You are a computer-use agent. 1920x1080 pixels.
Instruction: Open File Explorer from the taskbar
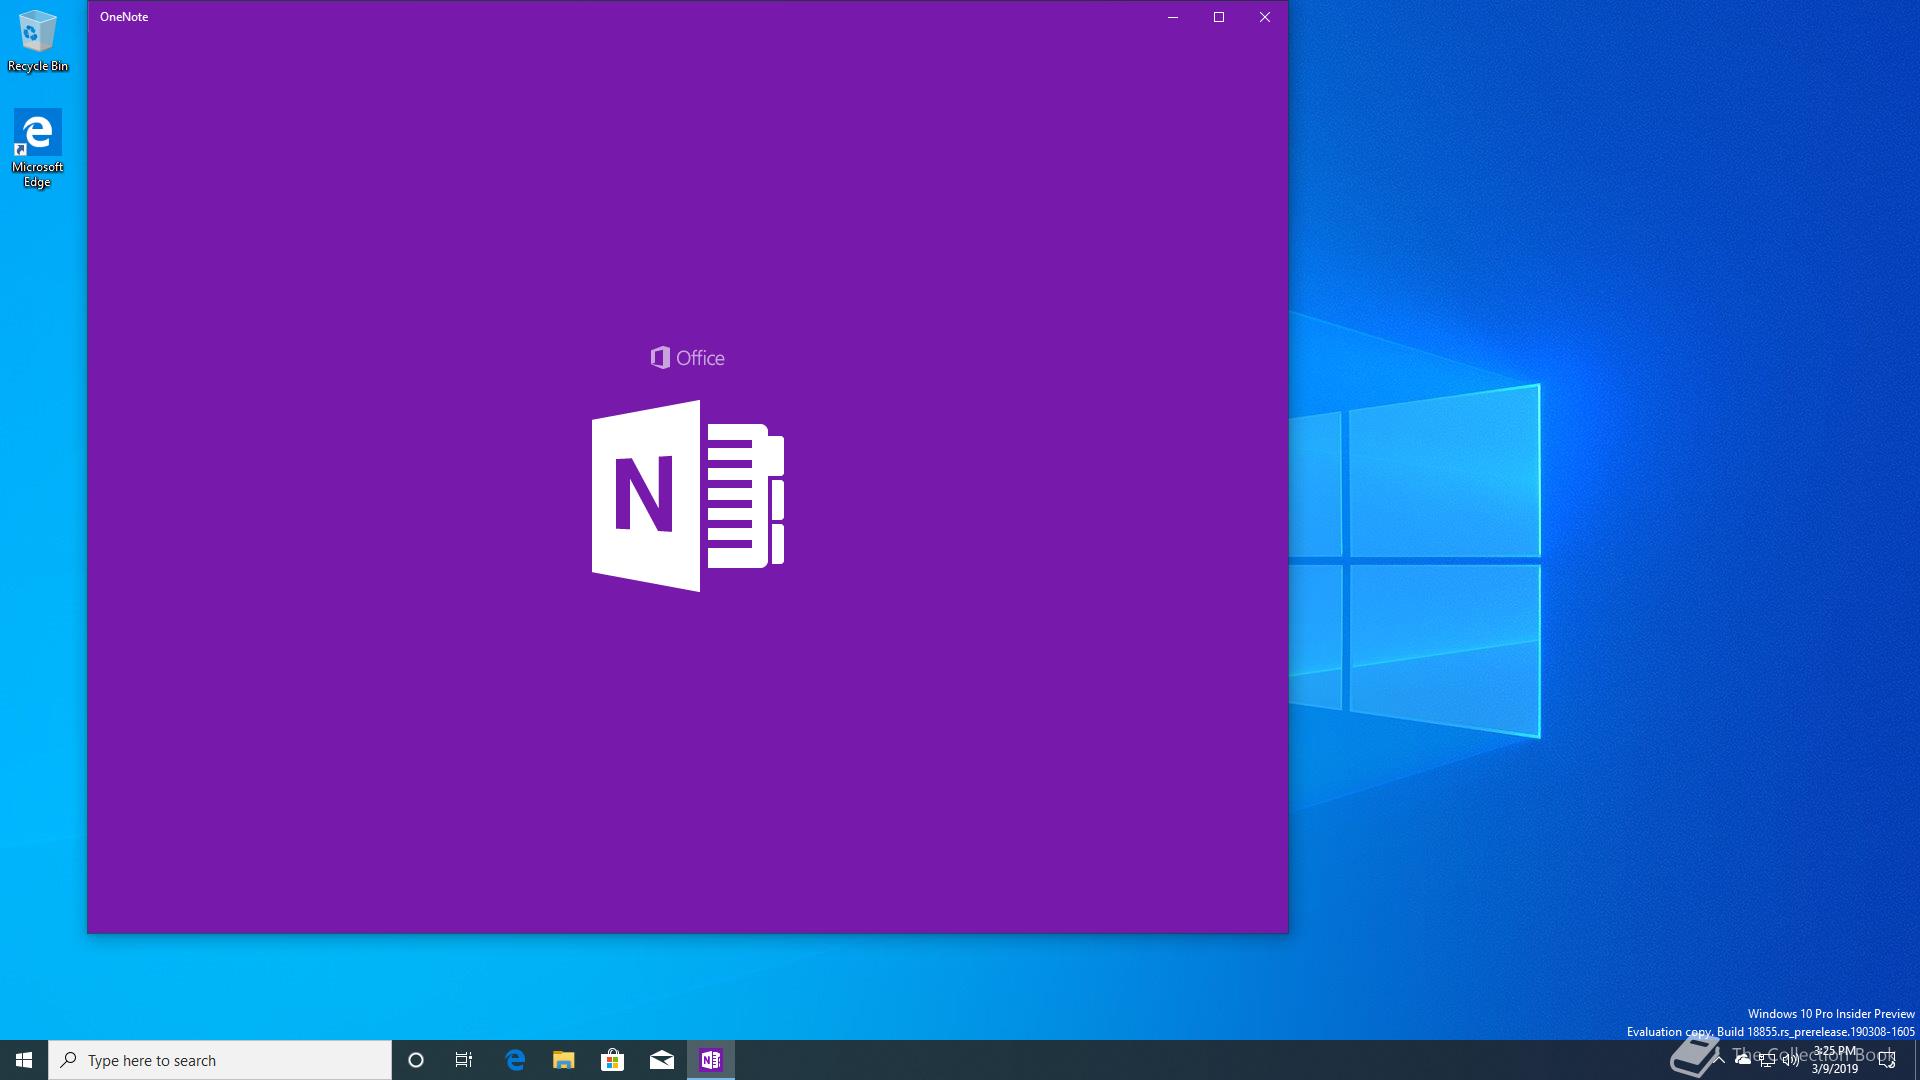coord(564,1060)
